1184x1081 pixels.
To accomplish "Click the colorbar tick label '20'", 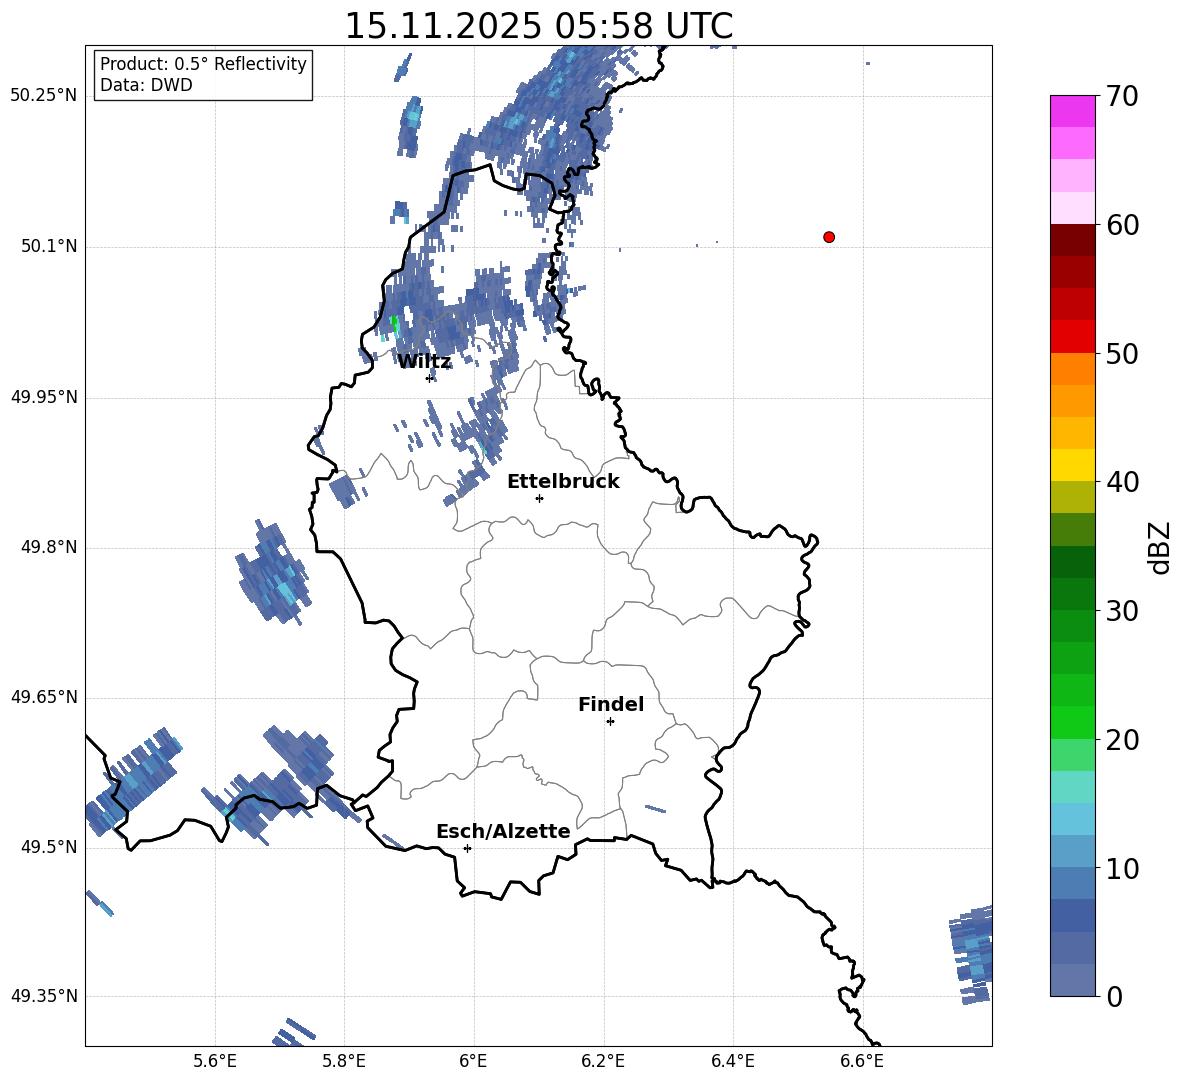I will (1122, 740).
